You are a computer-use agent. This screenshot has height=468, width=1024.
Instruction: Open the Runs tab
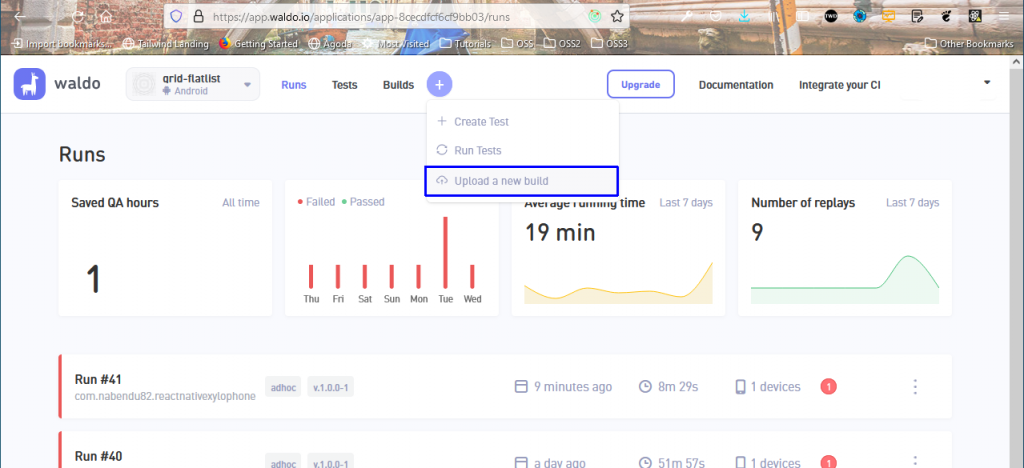tap(294, 85)
